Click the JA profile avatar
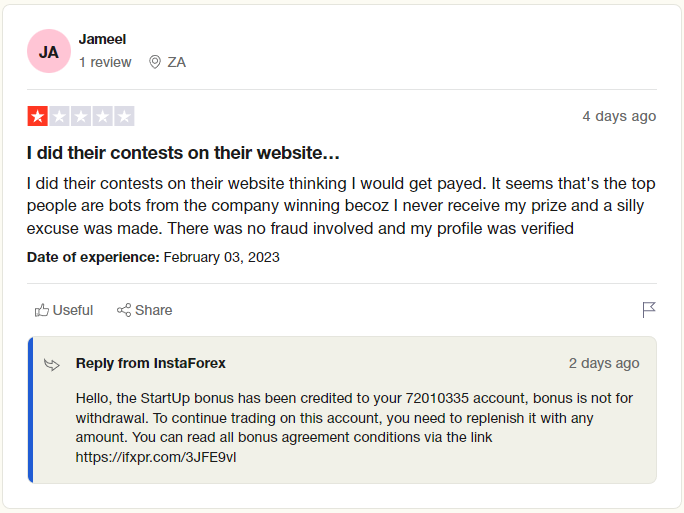The width and height of the screenshot is (684, 513). [49, 51]
